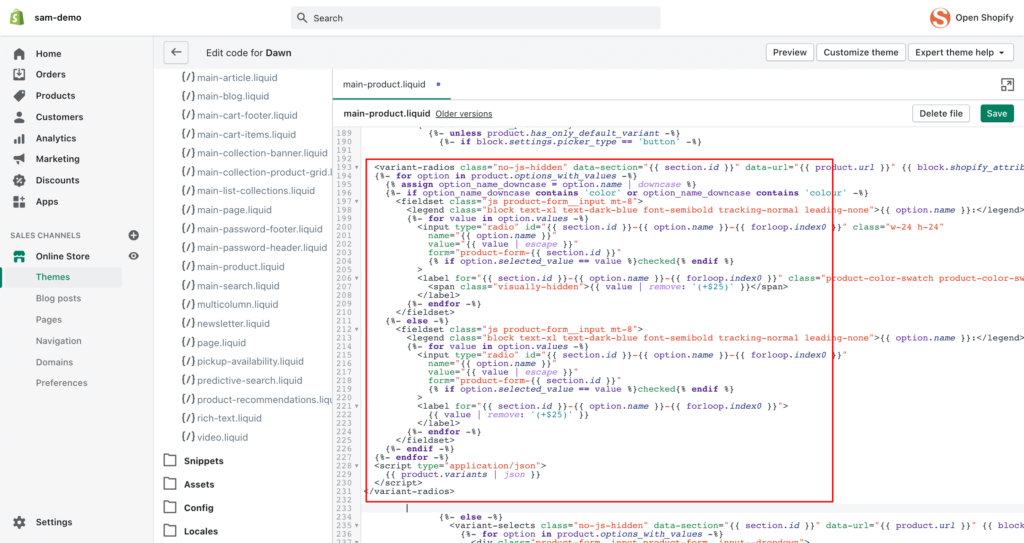
Task: Click the search magnifier icon
Action: [x=302, y=18]
